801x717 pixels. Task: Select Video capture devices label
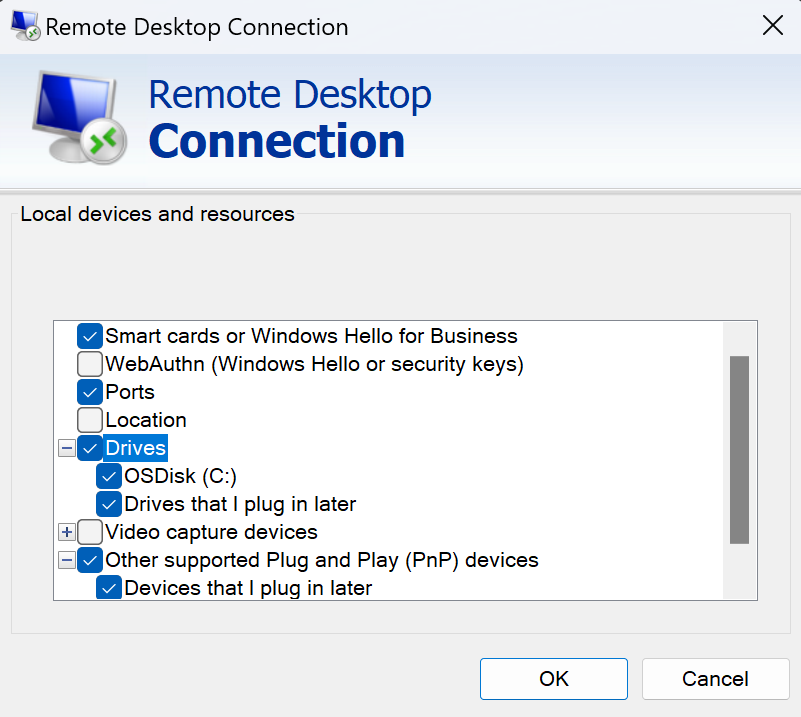[x=211, y=532]
